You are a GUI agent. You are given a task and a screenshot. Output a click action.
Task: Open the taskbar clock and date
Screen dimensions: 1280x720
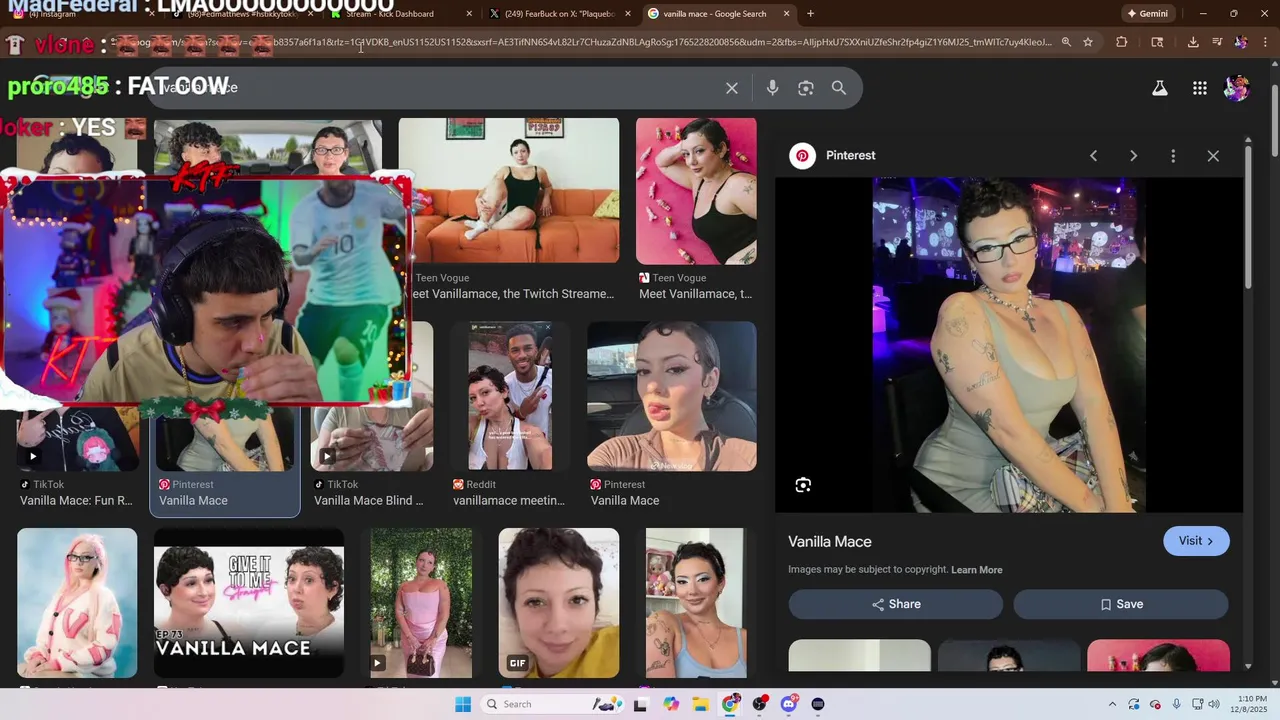click(x=1251, y=704)
